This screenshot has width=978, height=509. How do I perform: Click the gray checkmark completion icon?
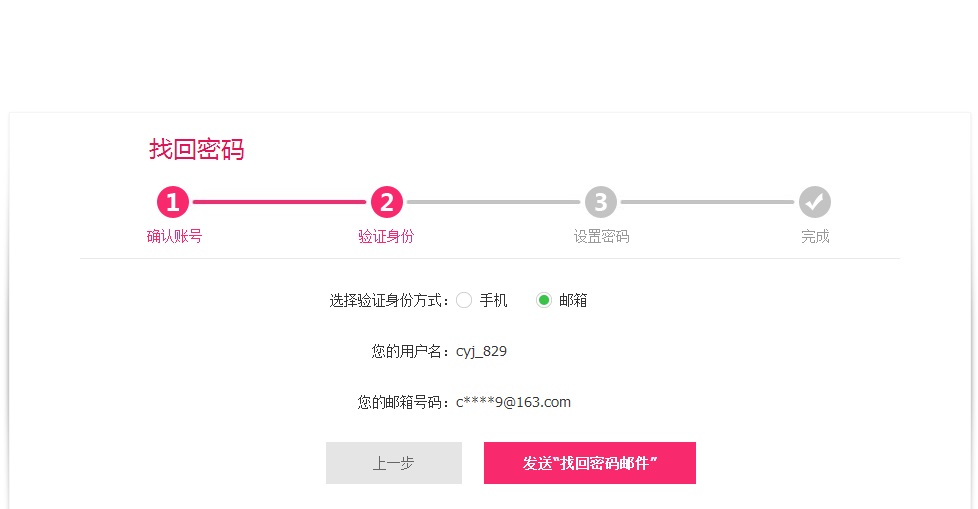click(815, 202)
